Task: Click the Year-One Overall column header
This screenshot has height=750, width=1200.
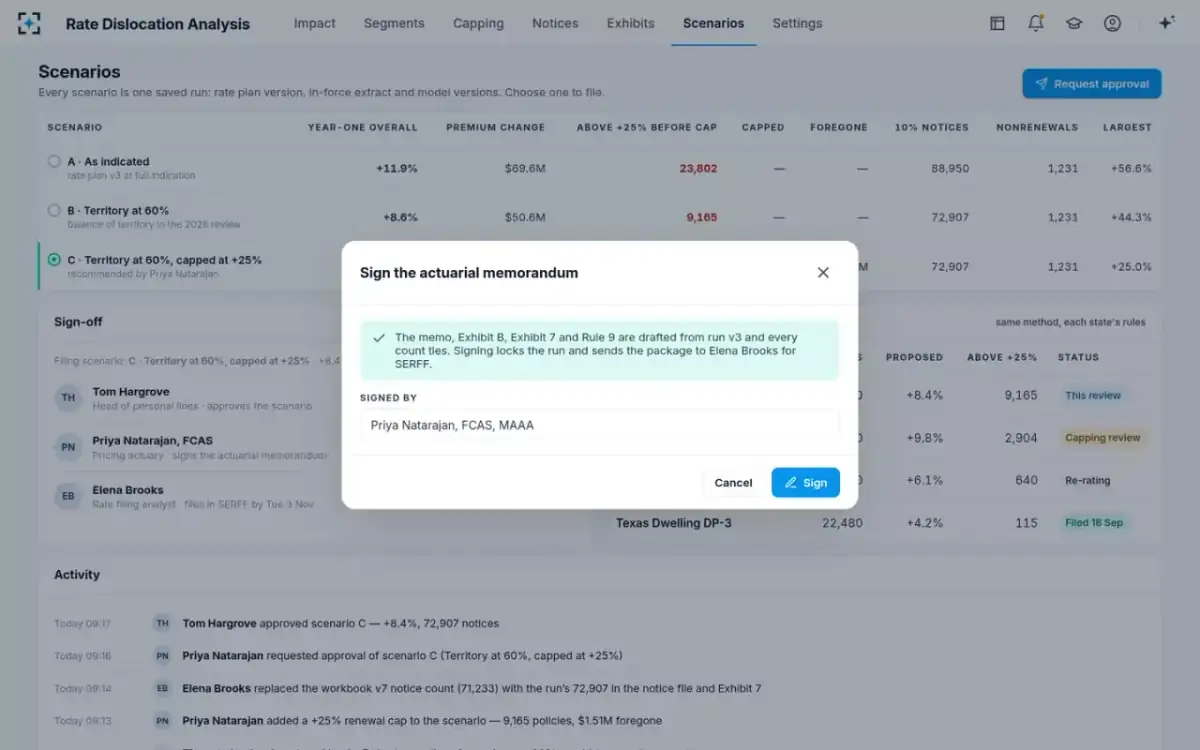Action: pos(363,128)
